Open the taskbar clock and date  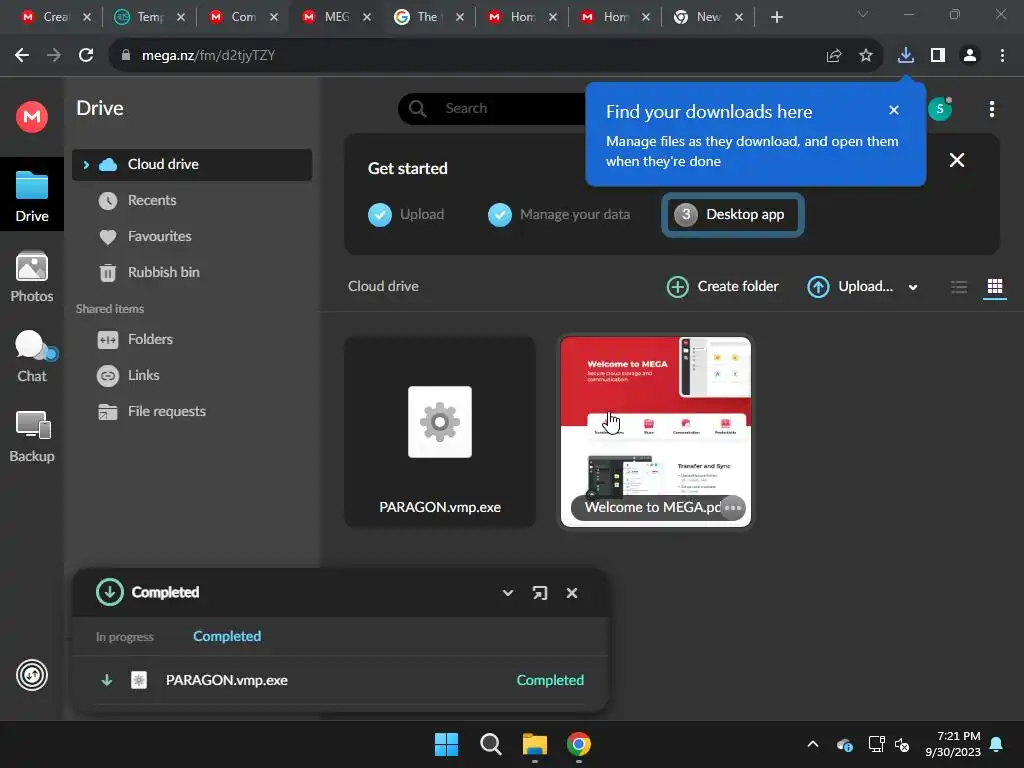[953, 744]
